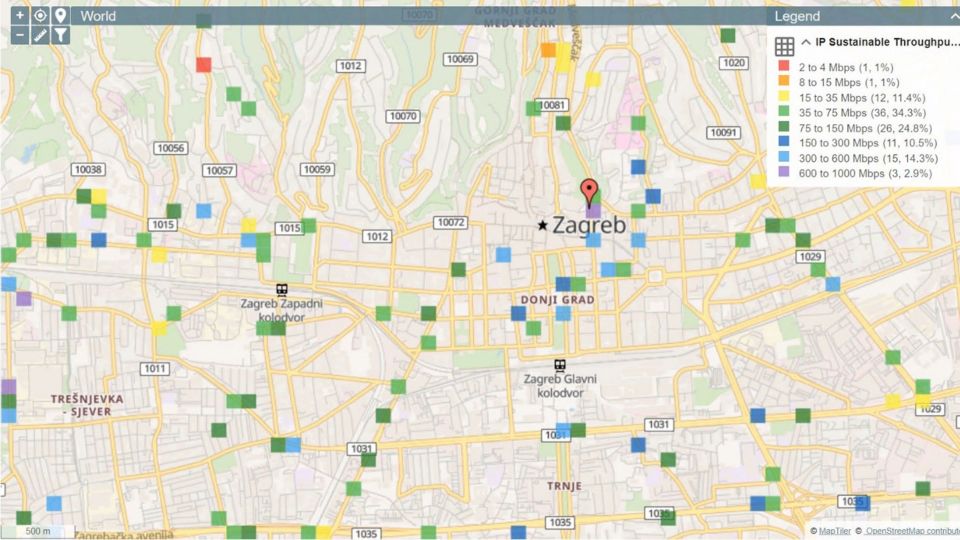The width and height of the screenshot is (960, 540).
Task: Click the crosshair locate-position icon
Action: click(40, 15)
